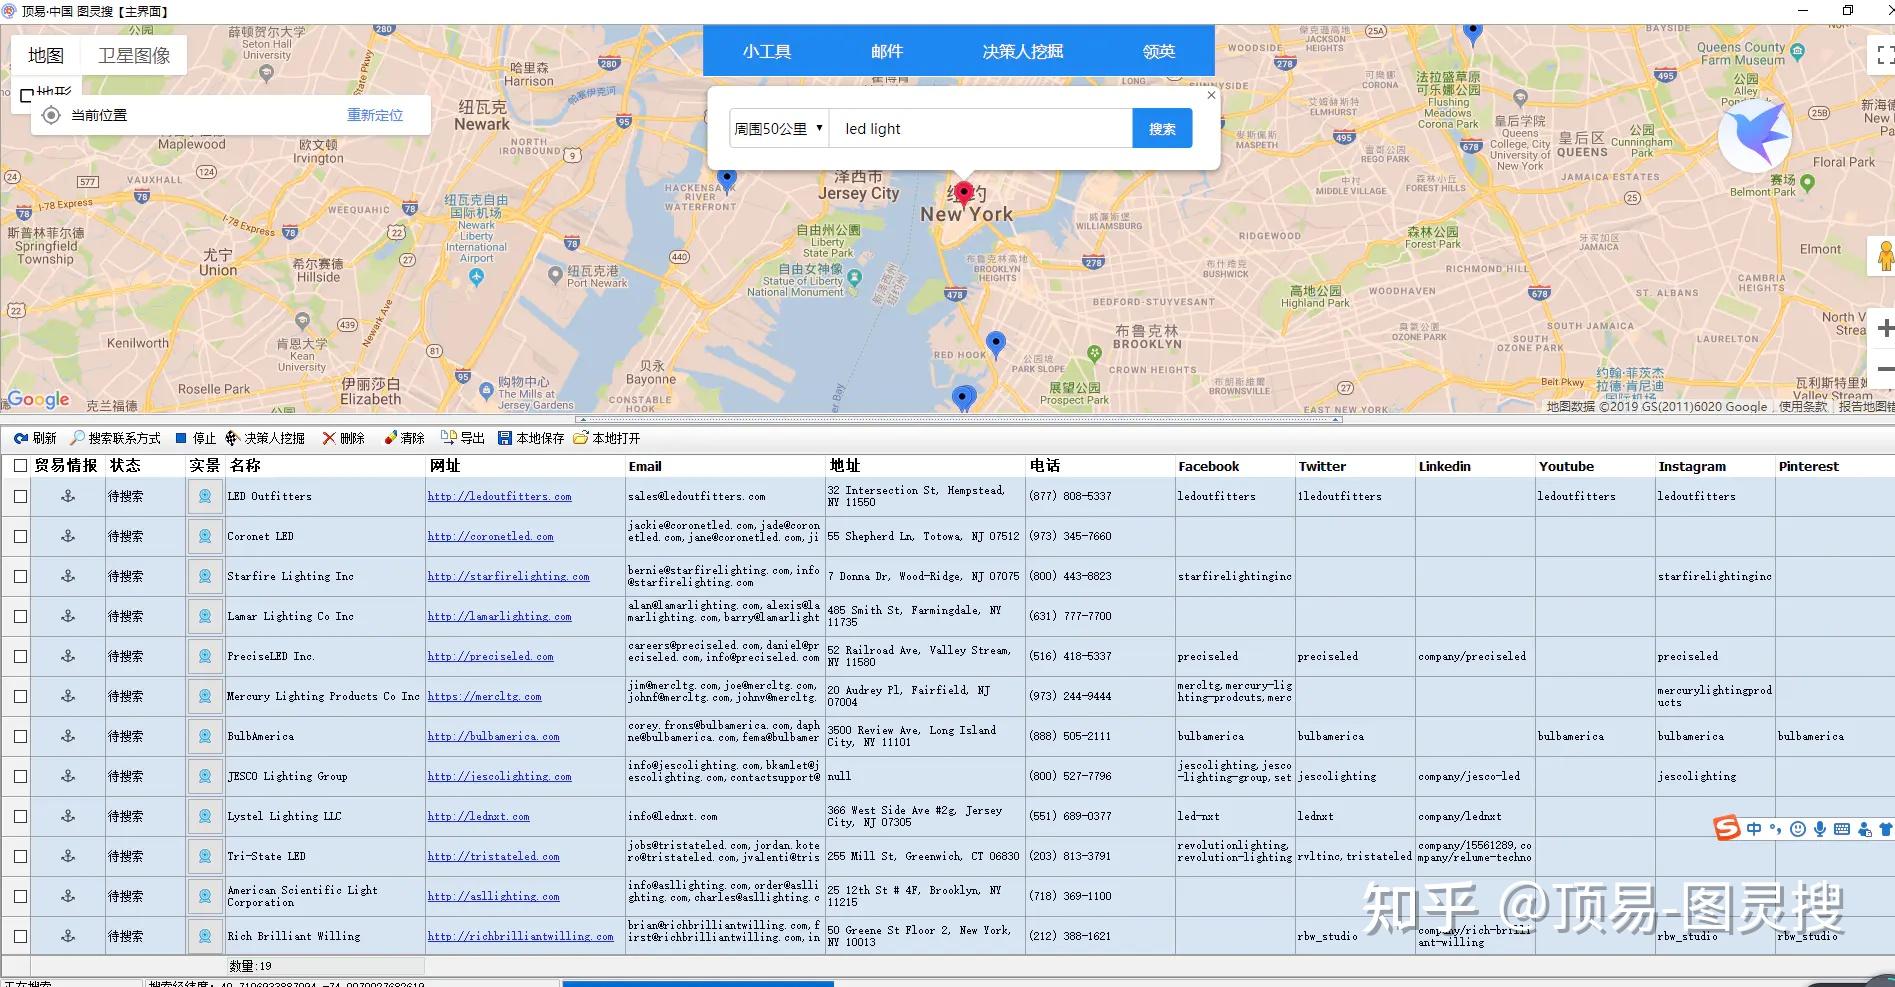1895x987 pixels.
Task: Click the Street View pegman icon
Action: click(x=1884, y=256)
